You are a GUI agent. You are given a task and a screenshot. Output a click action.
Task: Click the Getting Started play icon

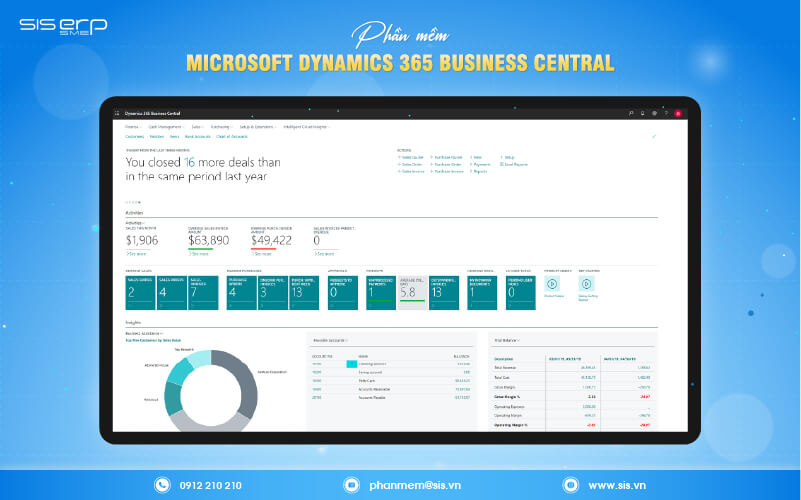click(x=586, y=284)
